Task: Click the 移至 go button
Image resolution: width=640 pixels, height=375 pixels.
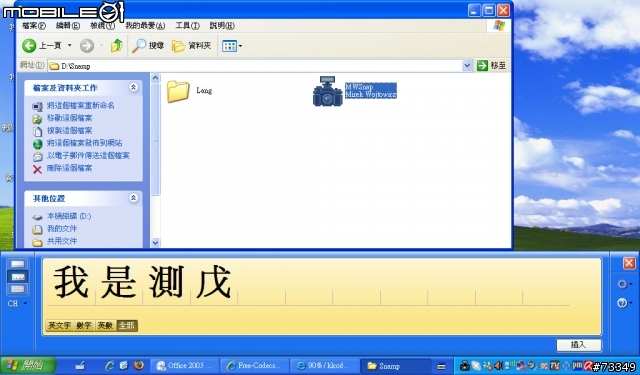Action: click(492, 66)
